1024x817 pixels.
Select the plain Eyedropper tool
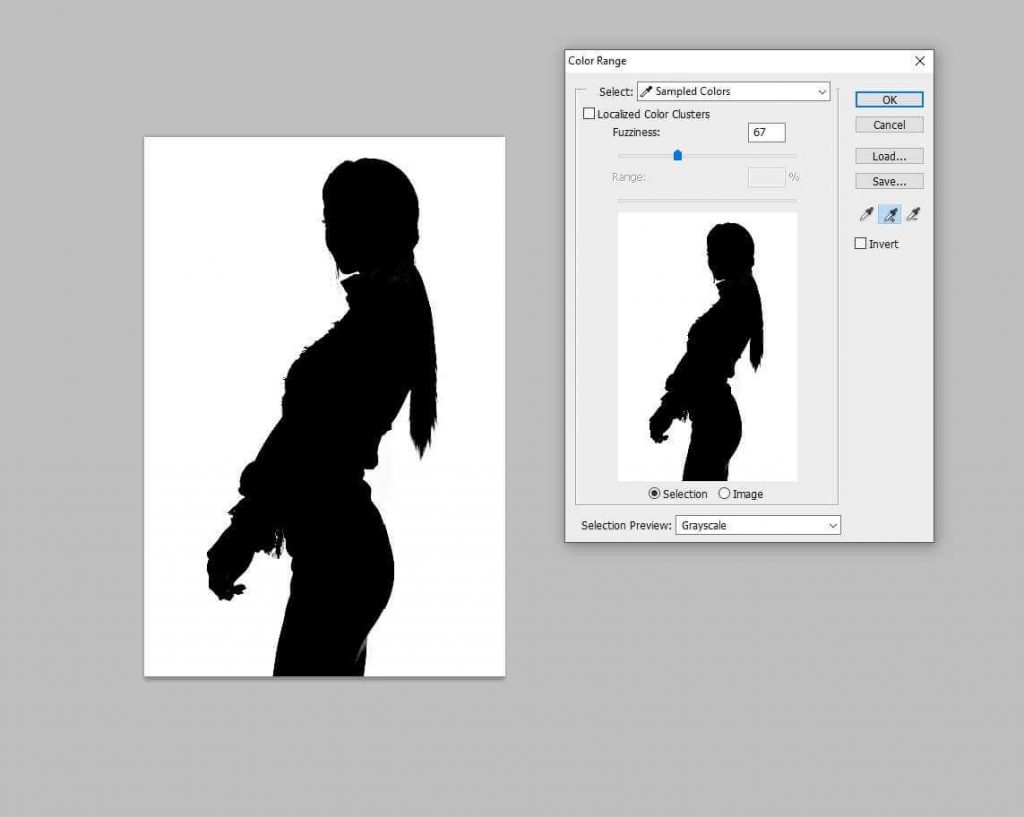[x=866, y=214]
